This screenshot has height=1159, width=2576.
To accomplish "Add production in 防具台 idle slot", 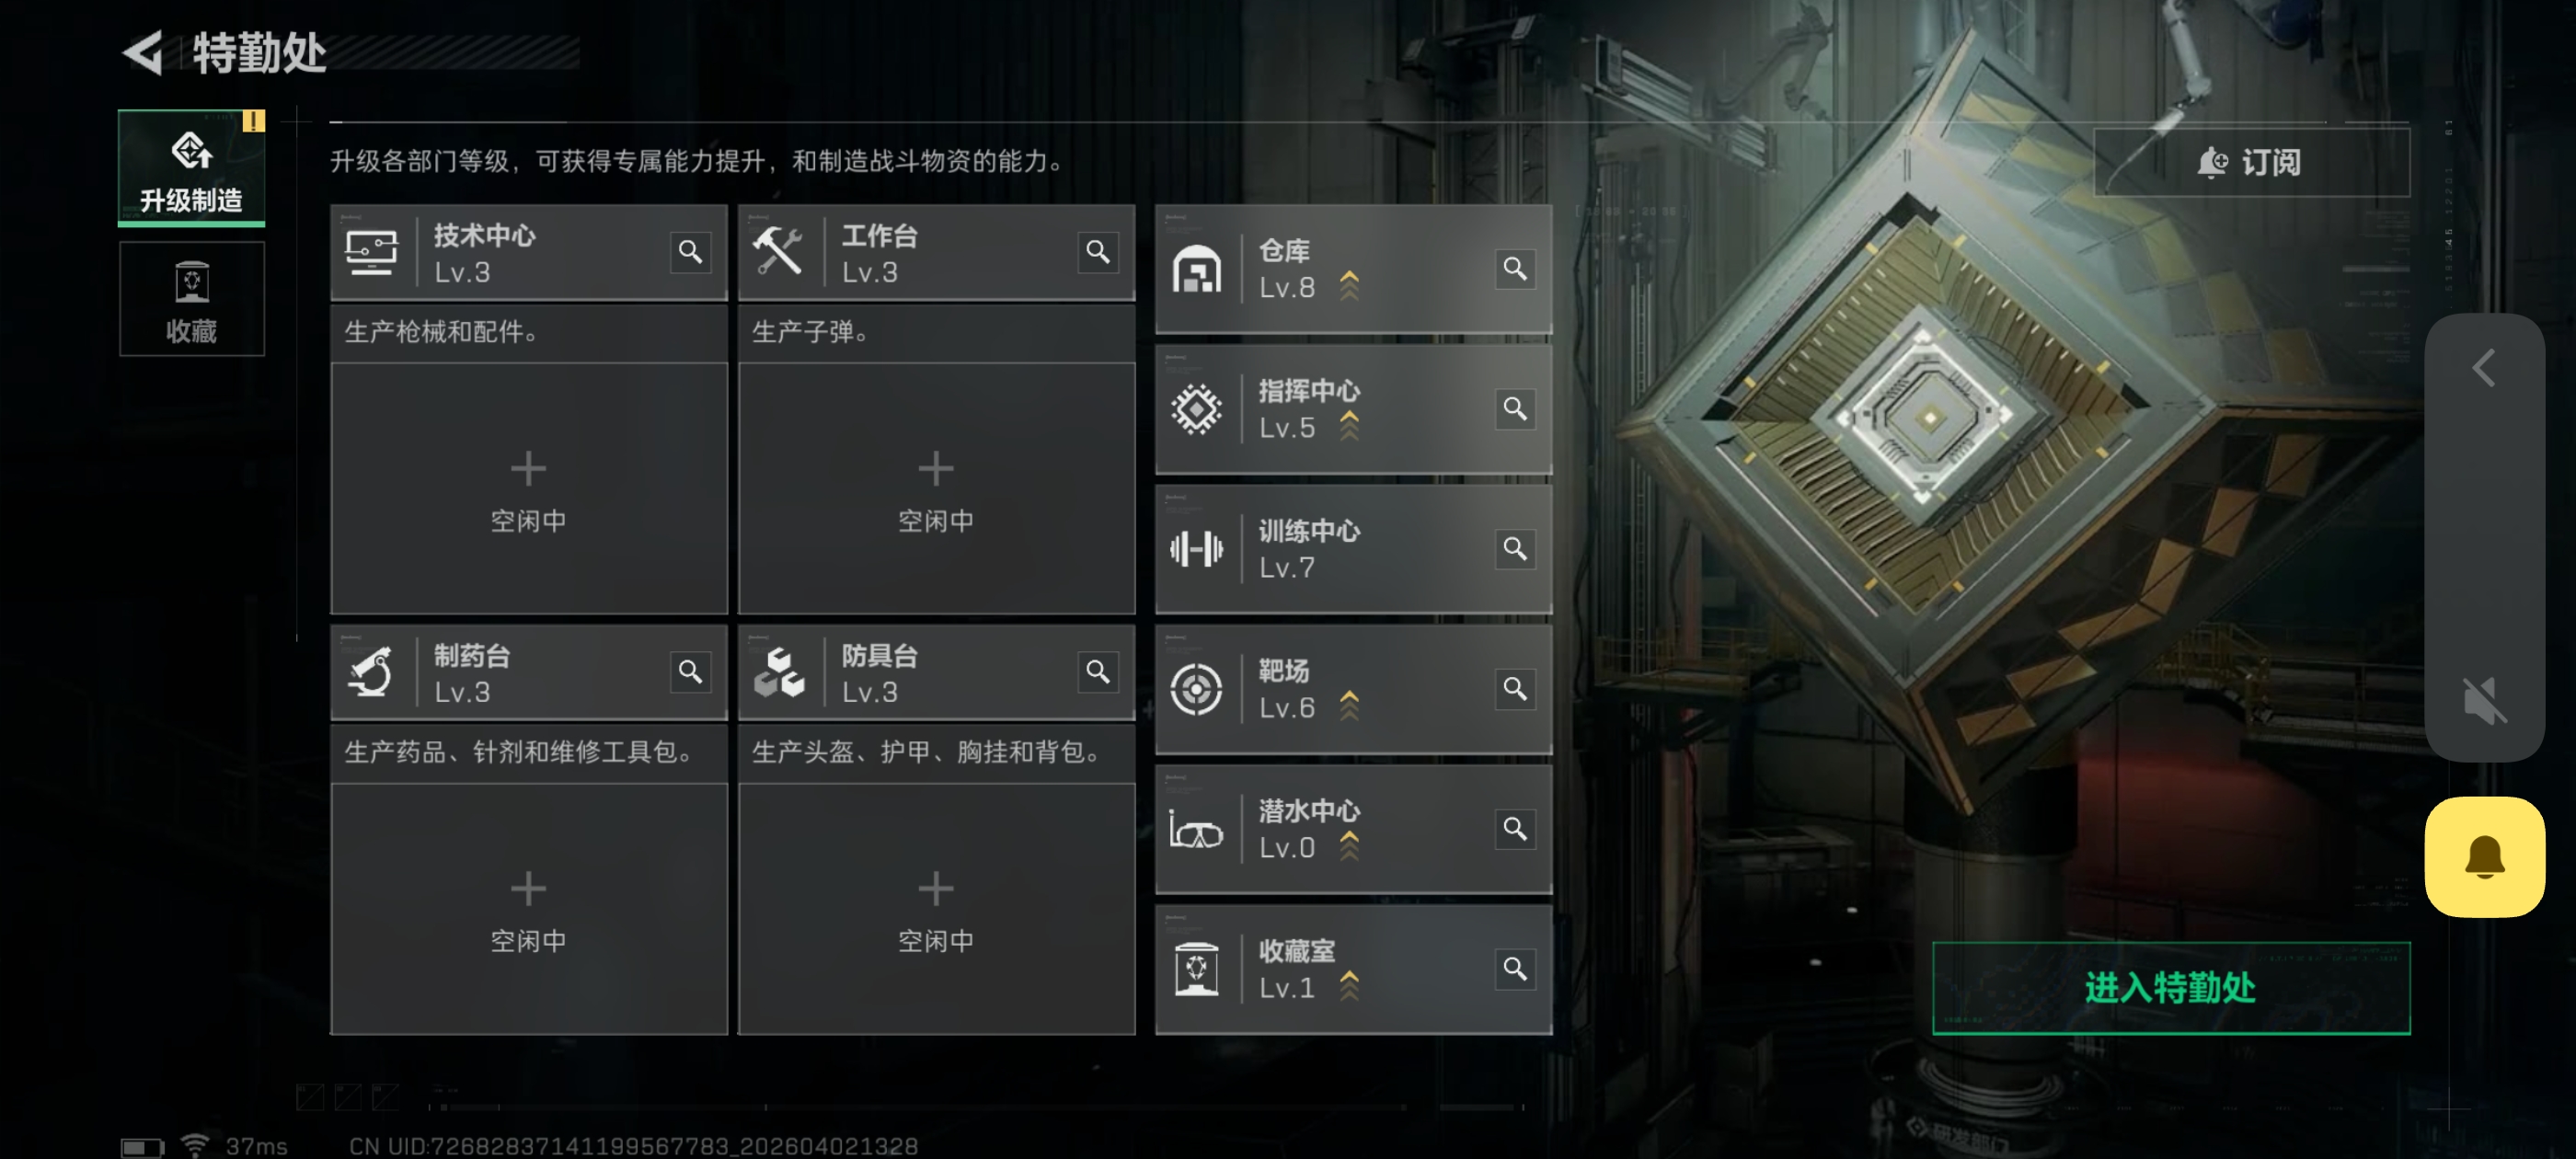I will 936,909.
